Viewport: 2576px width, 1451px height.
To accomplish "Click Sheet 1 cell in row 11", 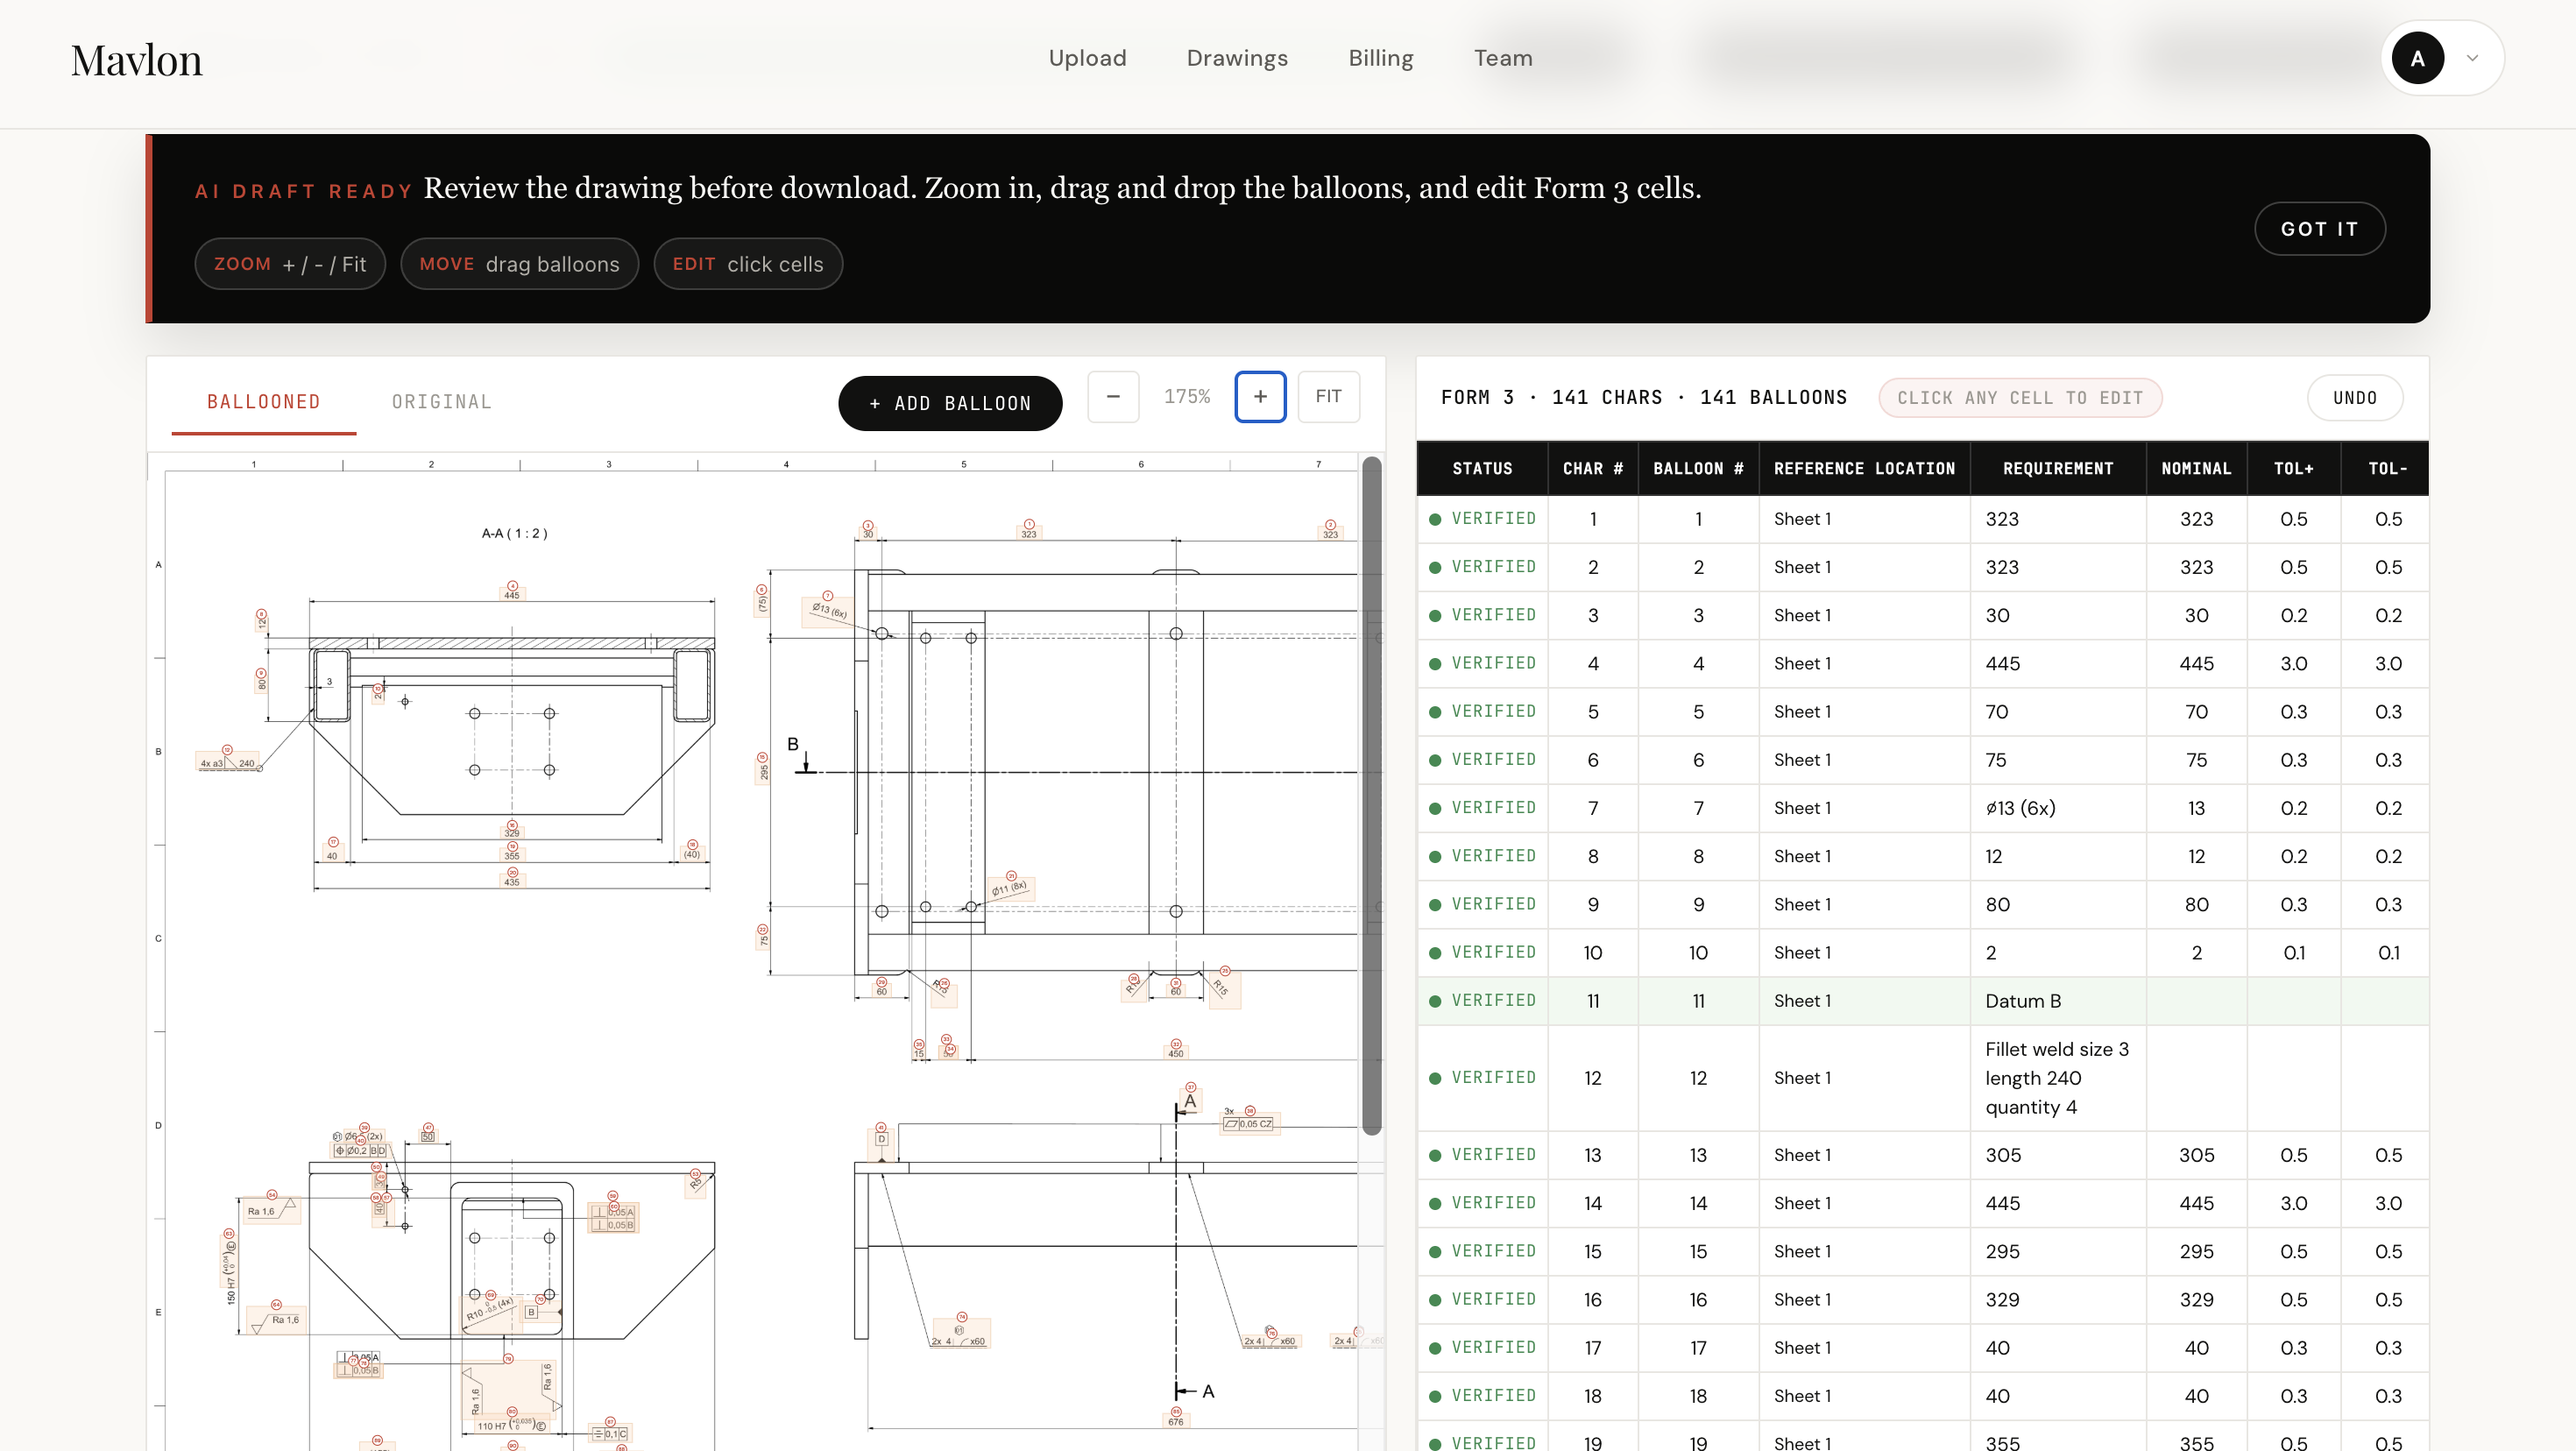I will click(x=1864, y=1001).
